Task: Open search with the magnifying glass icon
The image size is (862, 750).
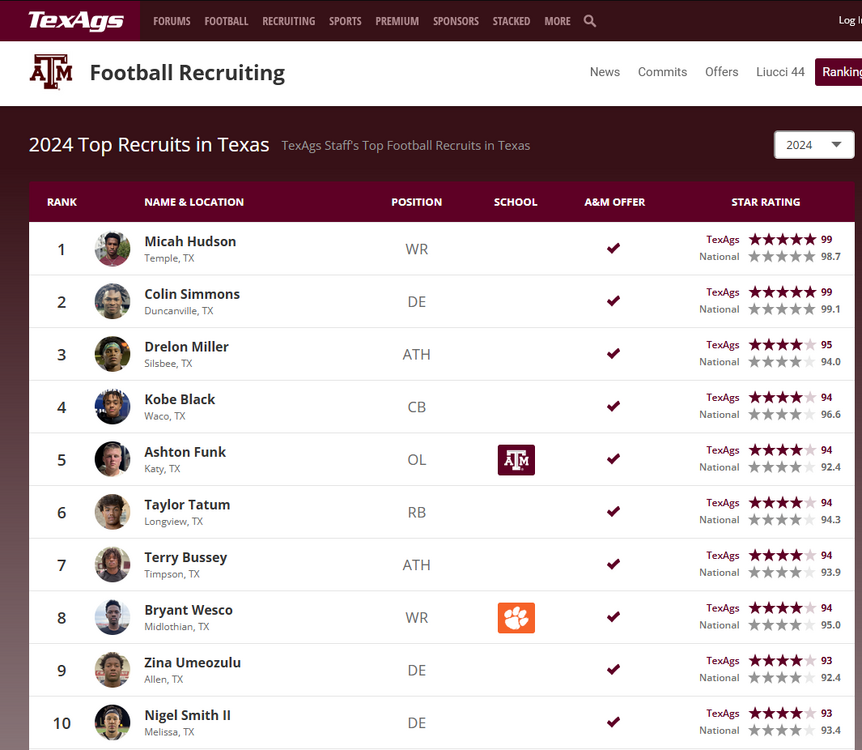Action: 590,21
